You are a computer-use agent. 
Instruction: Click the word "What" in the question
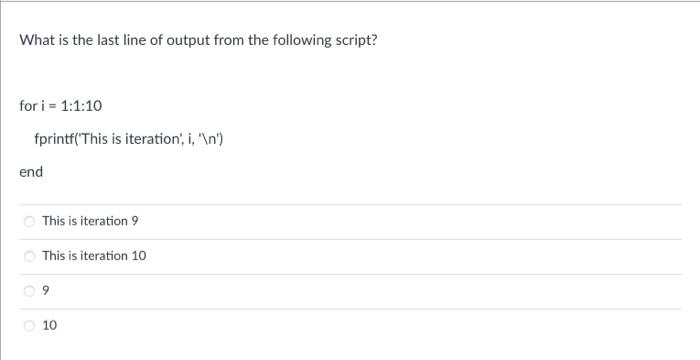pyautogui.click(x=37, y=40)
